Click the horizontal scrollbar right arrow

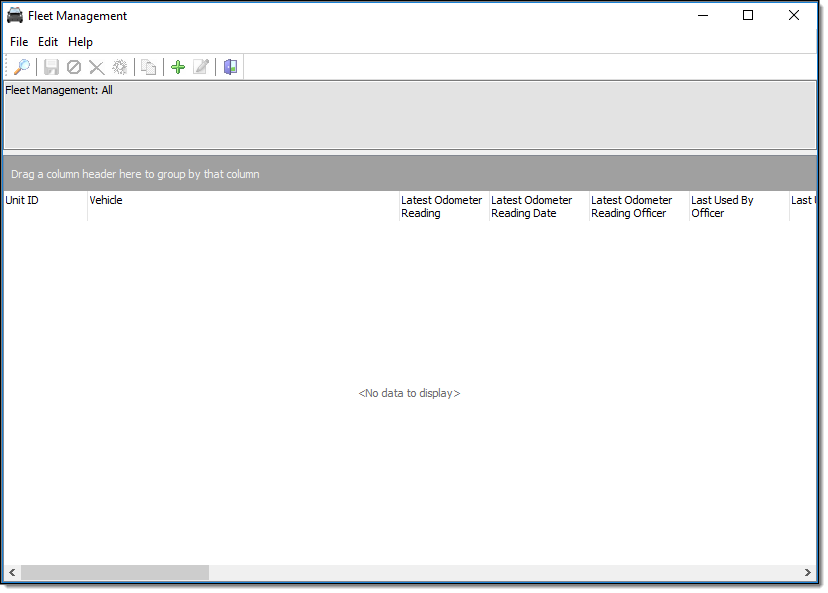click(x=808, y=573)
